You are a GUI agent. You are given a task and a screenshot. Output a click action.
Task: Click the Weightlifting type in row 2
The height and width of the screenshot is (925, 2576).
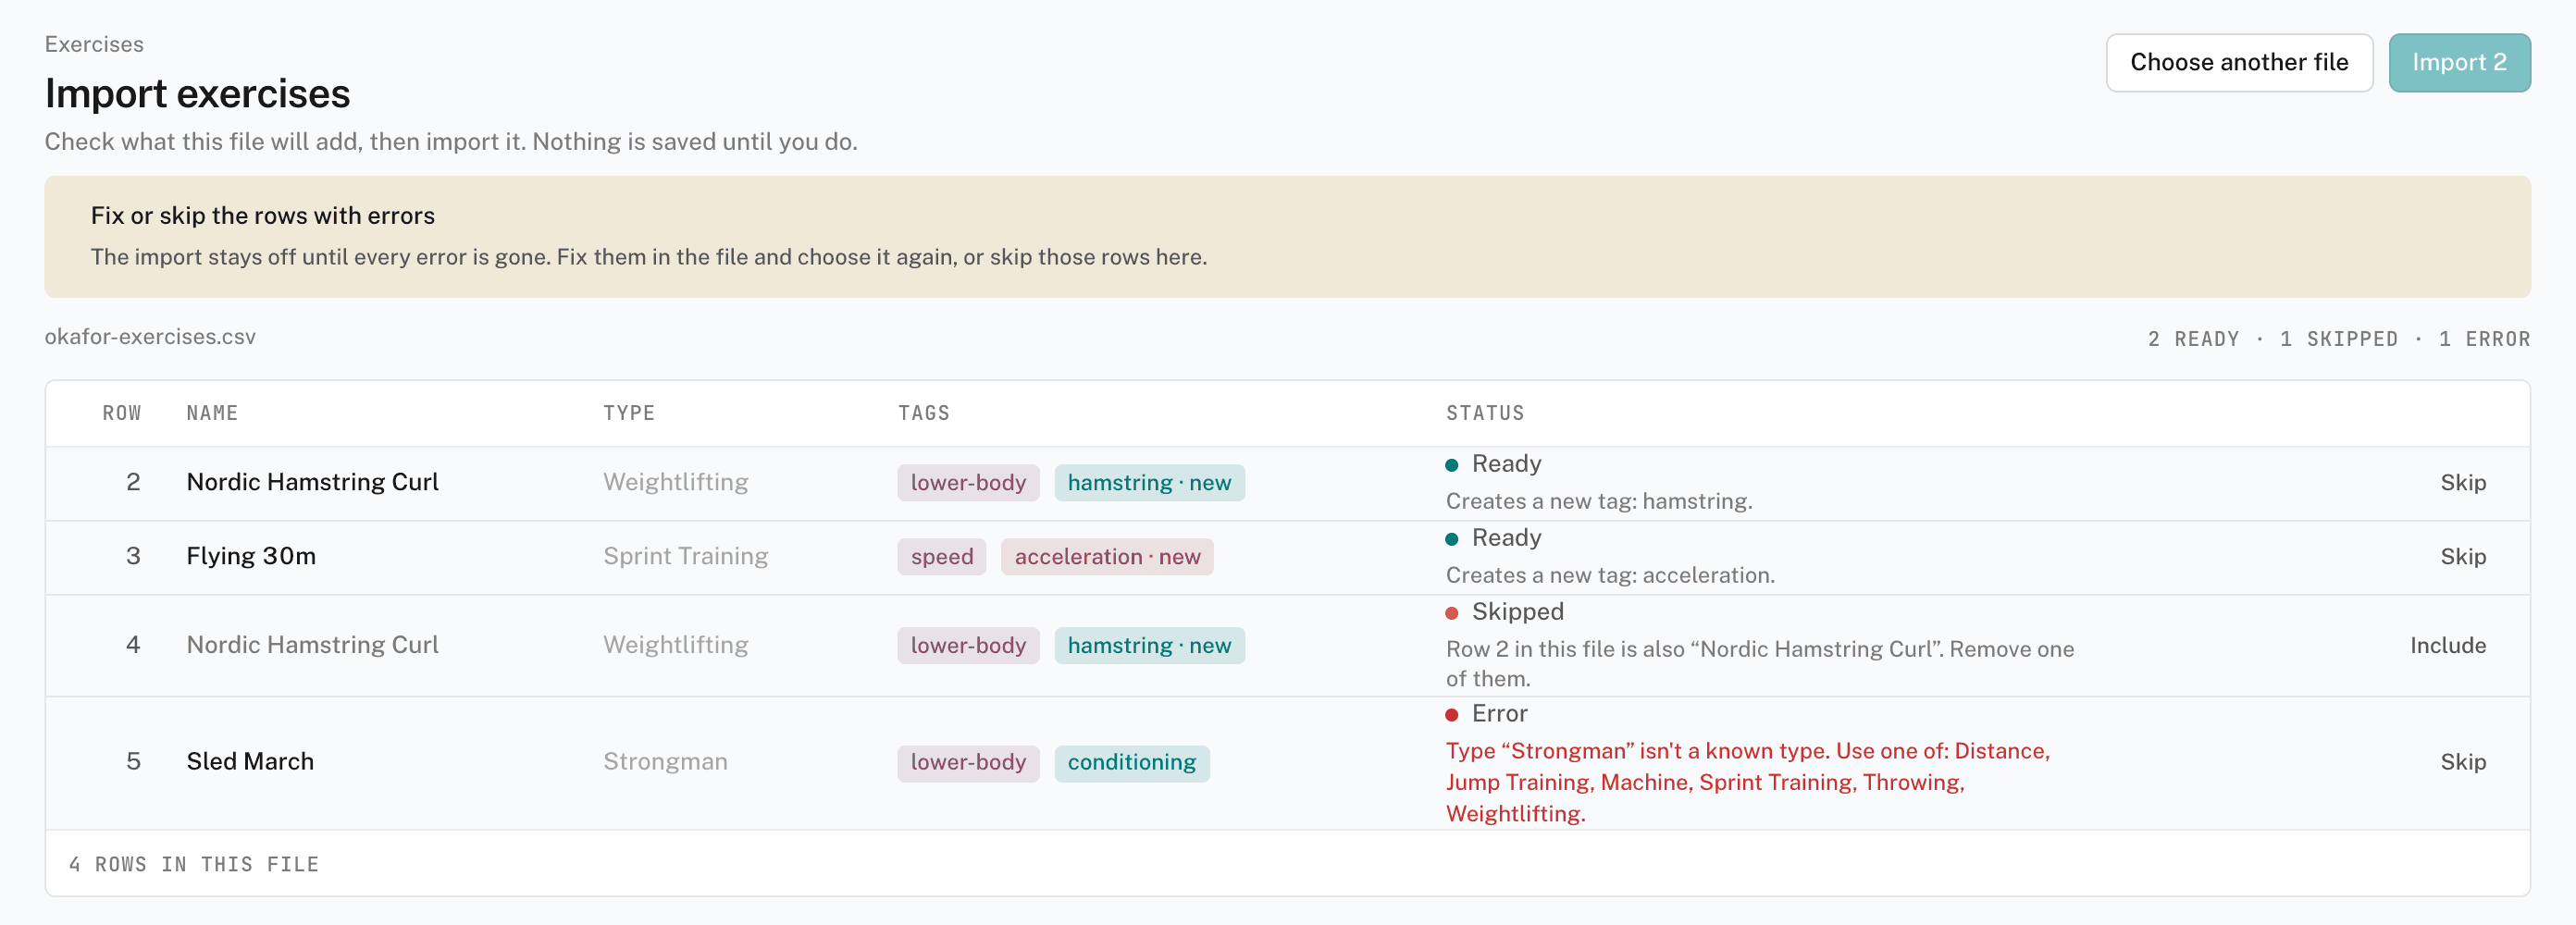(675, 482)
